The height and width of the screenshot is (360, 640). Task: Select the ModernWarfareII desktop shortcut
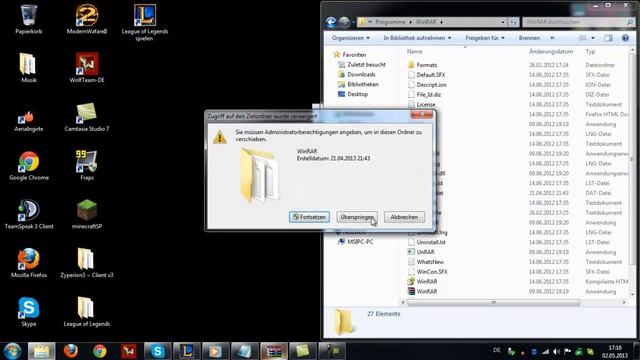click(87, 19)
